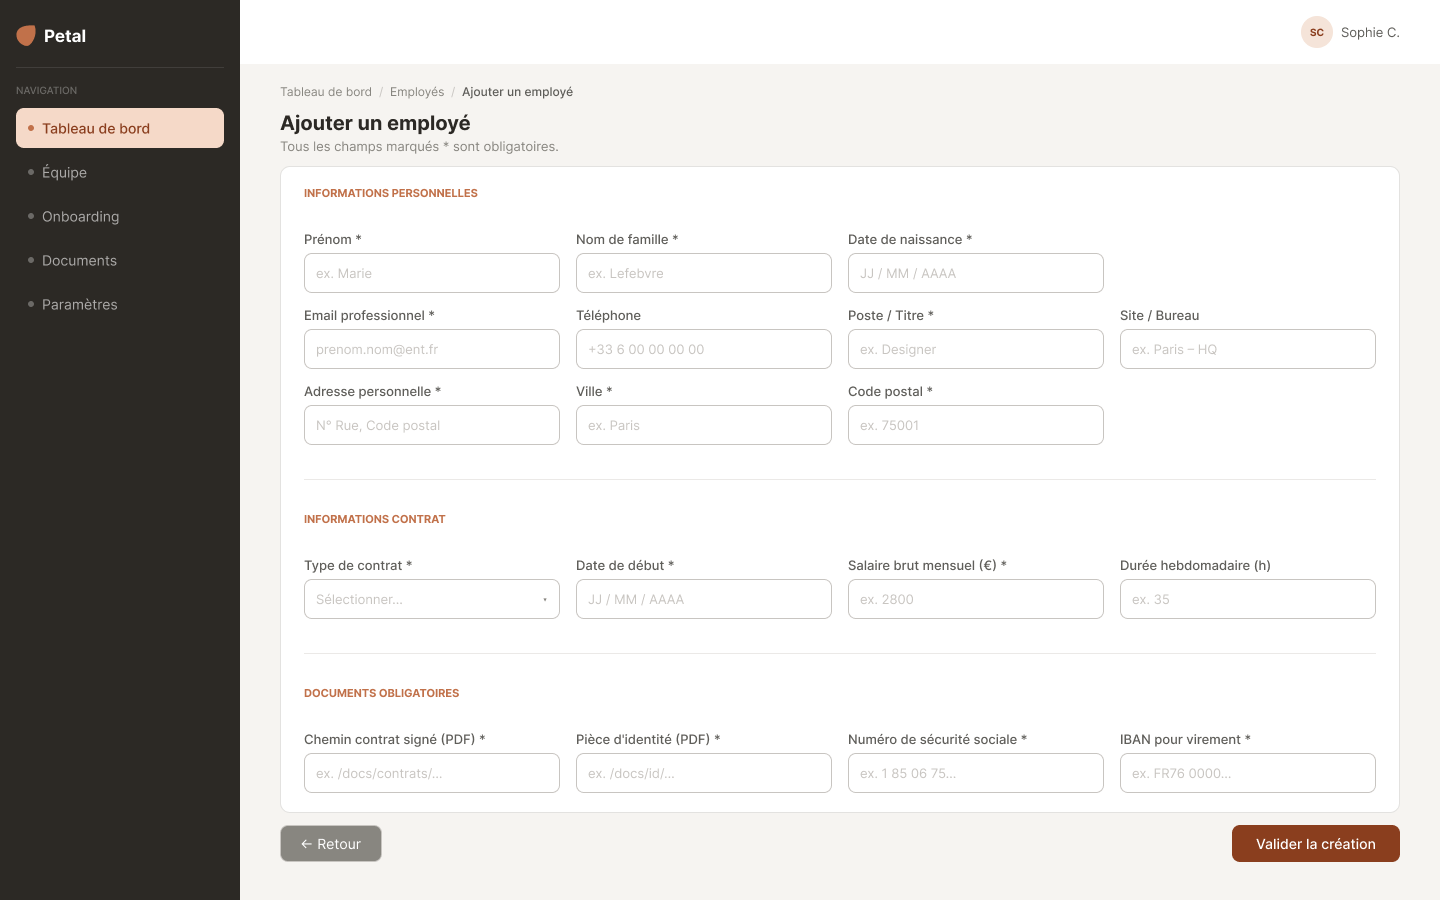This screenshot has width=1440, height=900.
Task: Focus the Adresse personnelle field
Action: coord(432,425)
